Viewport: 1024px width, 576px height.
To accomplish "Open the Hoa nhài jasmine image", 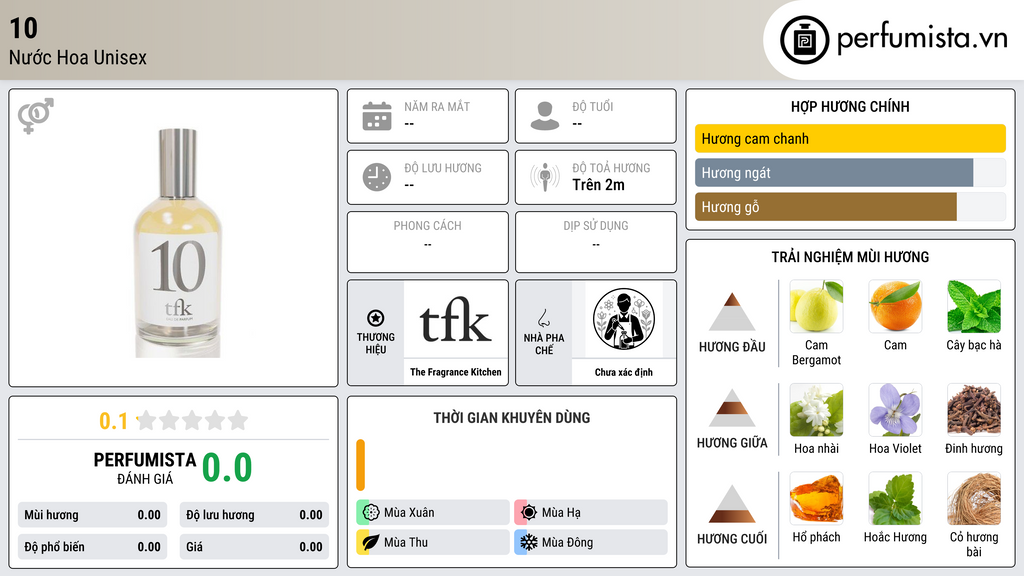I will (x=816, y=409).
